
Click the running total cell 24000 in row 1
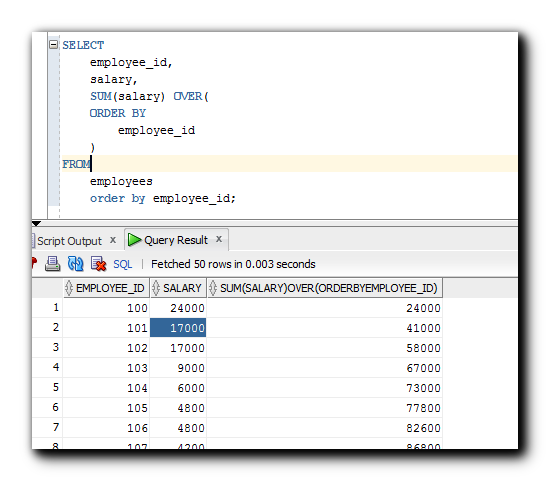coord(325,308)
